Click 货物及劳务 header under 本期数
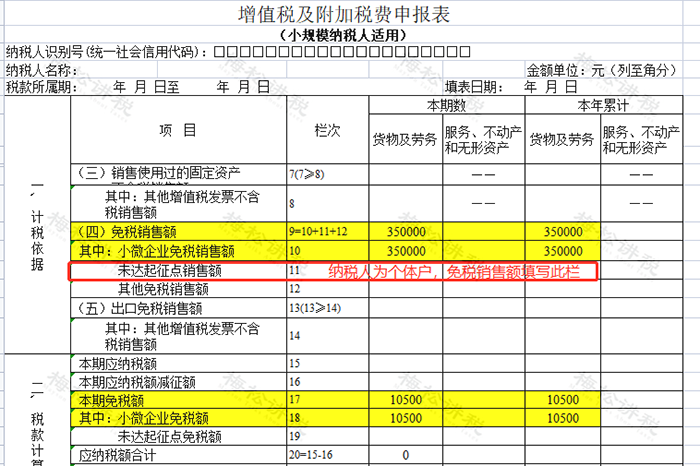The width and height of the screenshot is (700, 466). 405,139
